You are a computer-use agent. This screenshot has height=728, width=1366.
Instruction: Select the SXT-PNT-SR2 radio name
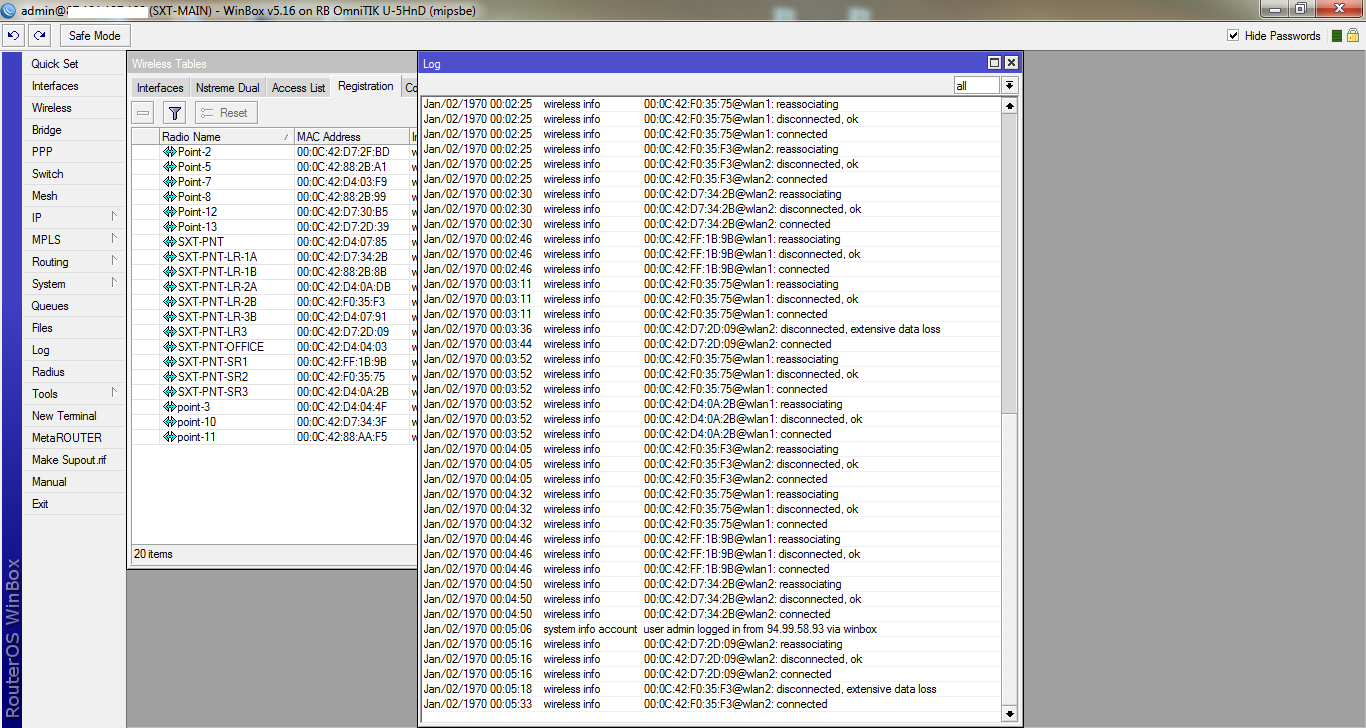point(213,377)
